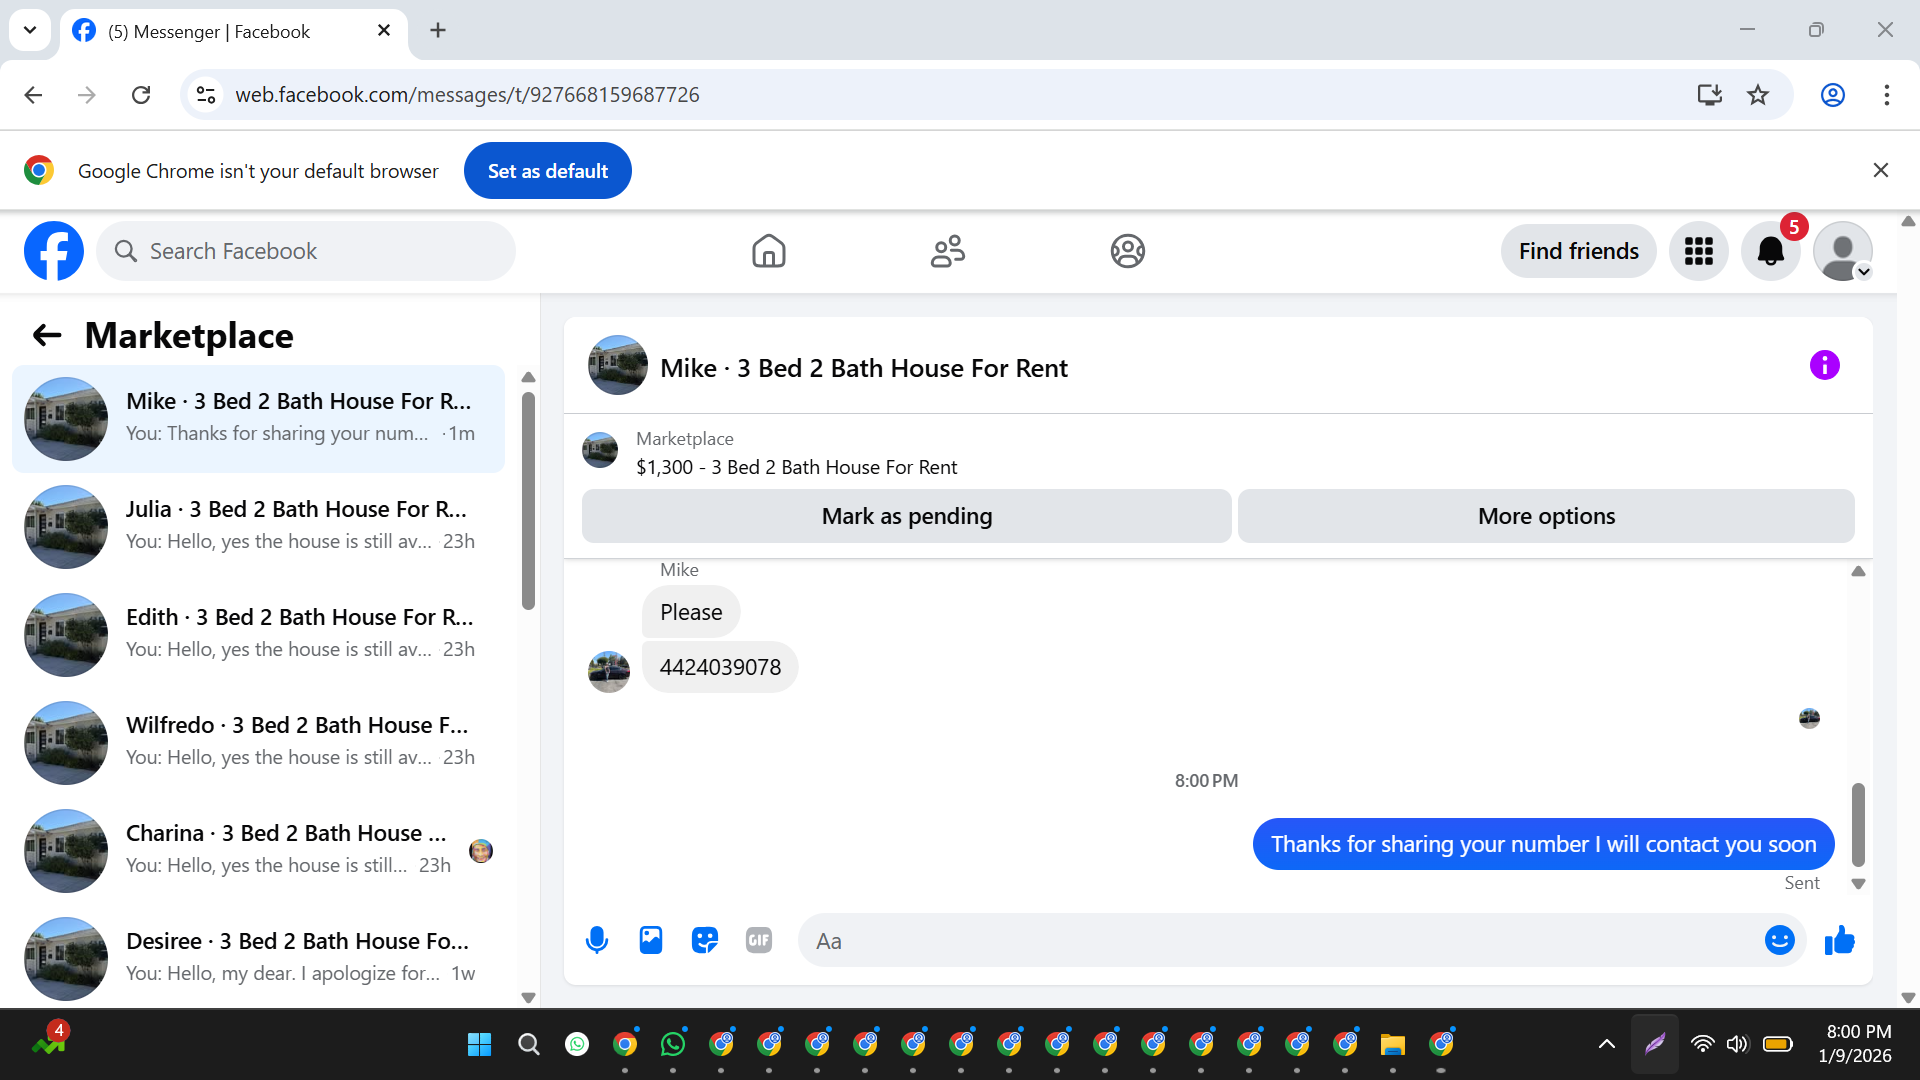This screenshot has height=1080, width=1920.
Task: Show hidden system tray icons
Action: click(1606, 1044)
